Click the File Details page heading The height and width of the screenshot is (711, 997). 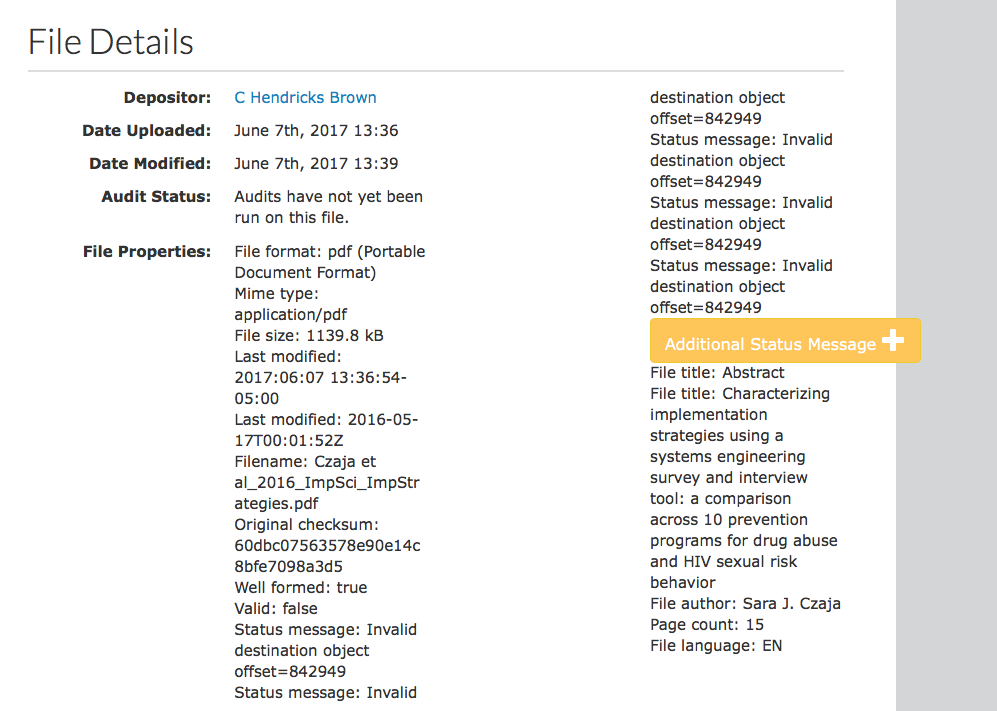110,41
